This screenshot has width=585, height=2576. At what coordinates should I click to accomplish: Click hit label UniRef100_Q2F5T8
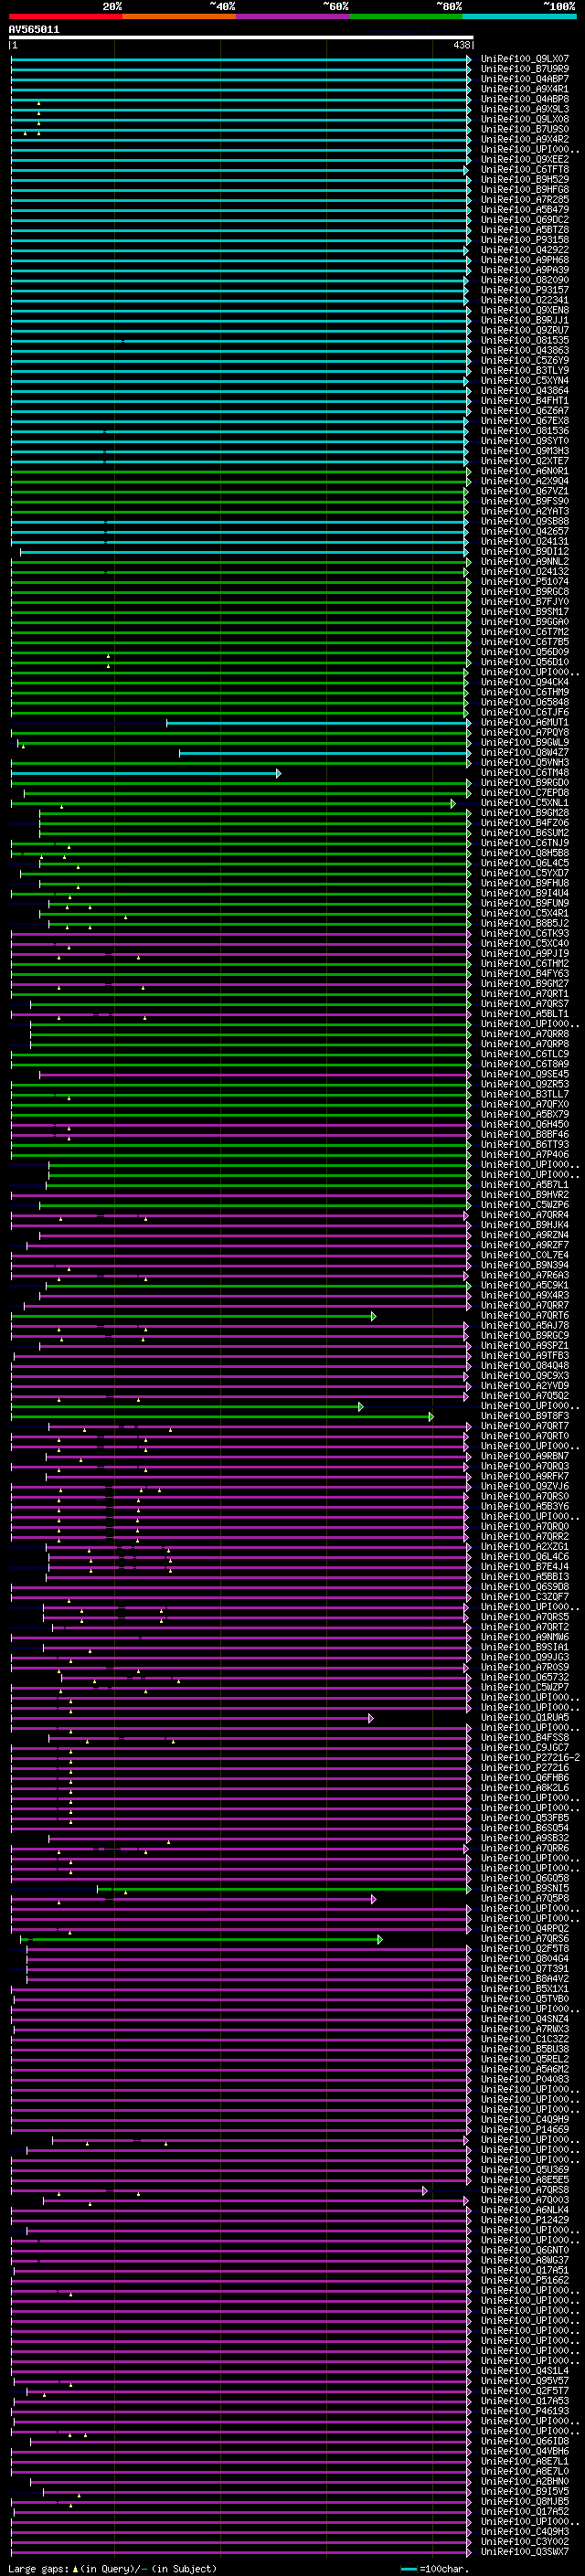tap(524, 1949)
